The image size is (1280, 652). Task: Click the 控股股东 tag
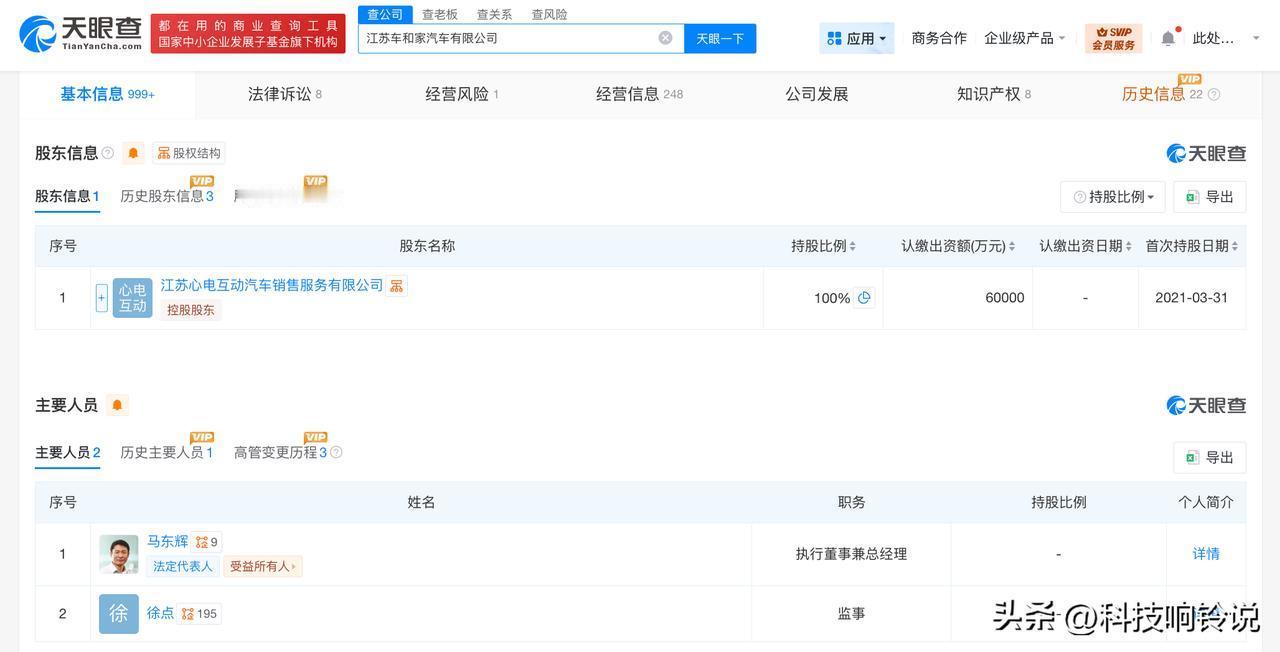click(x=190, y=310)
